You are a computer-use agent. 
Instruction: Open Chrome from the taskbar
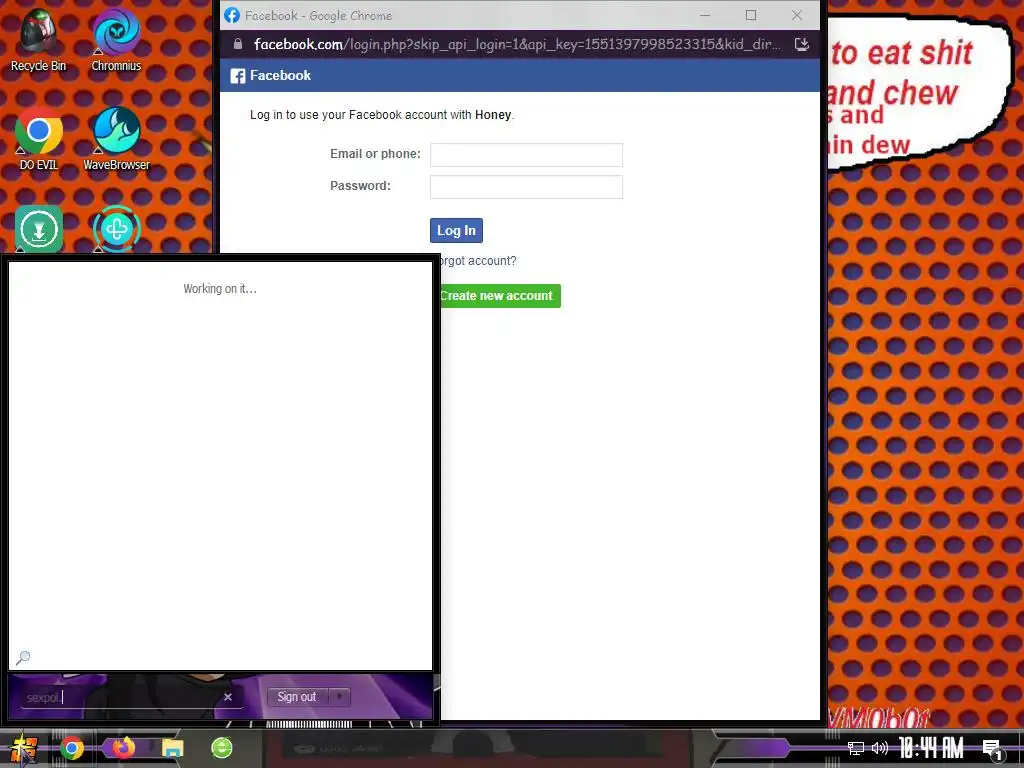pyautogui.click(x=72, y=748)
